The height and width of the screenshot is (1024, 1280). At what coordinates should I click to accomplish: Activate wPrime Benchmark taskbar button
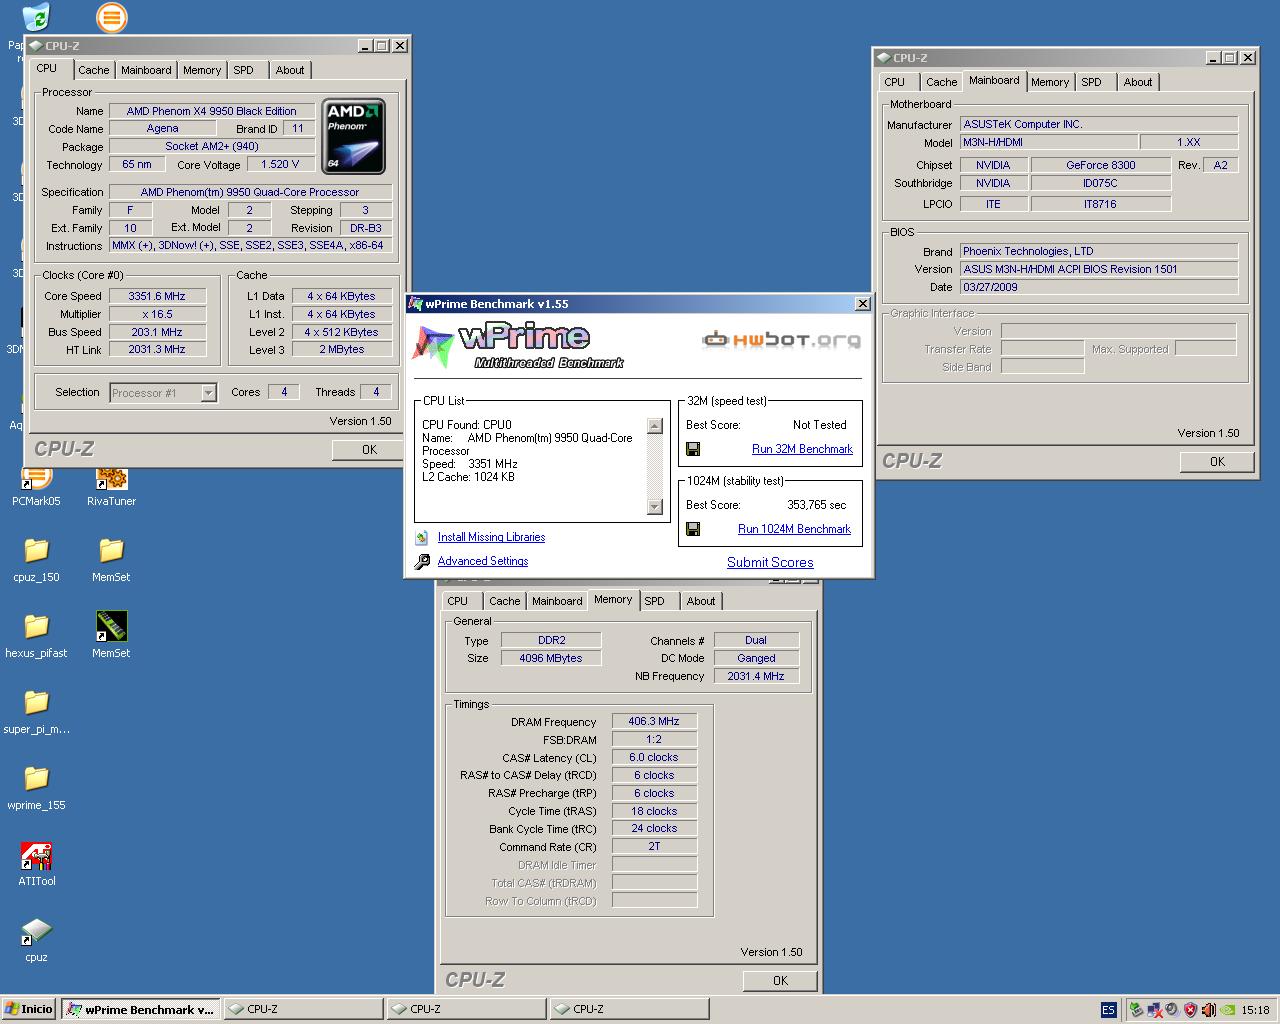click(140, 1009)
